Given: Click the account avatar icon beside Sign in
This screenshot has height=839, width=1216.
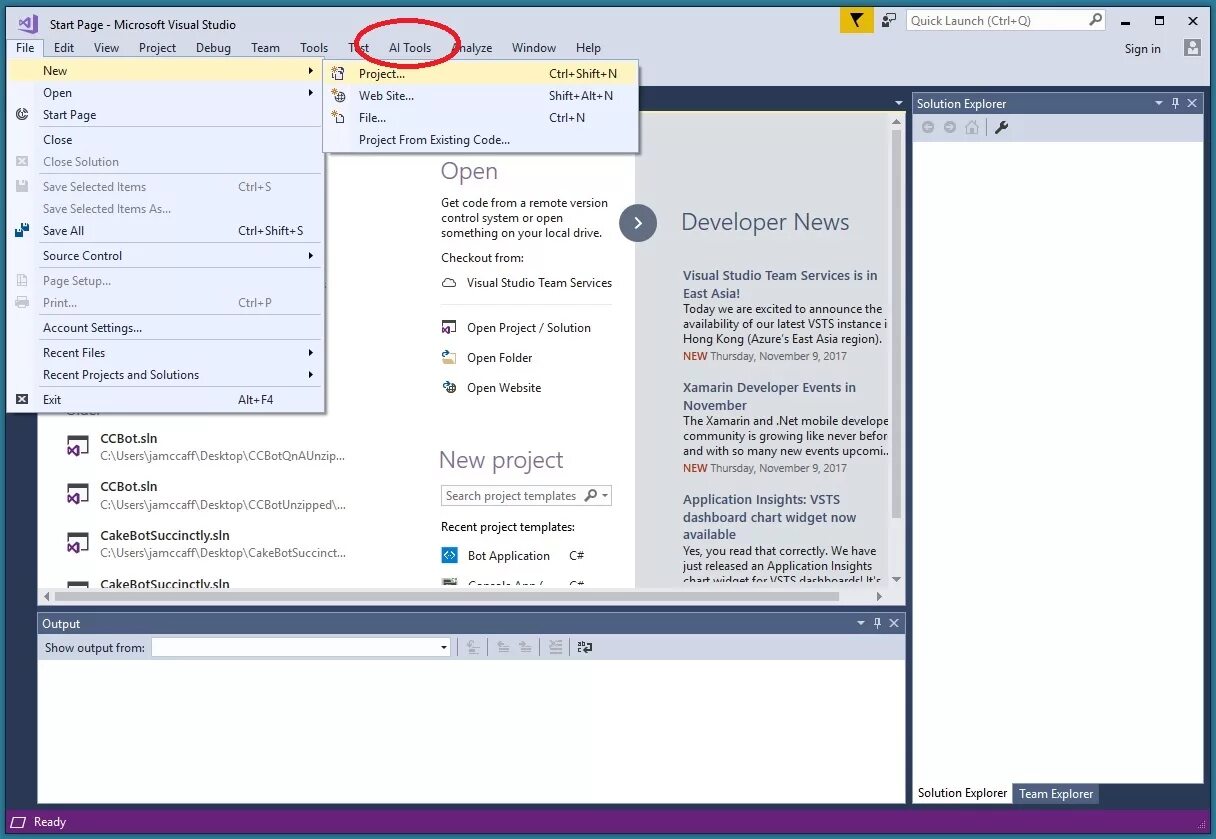Looking at the screenshot, I should (x=1192, y=47).
